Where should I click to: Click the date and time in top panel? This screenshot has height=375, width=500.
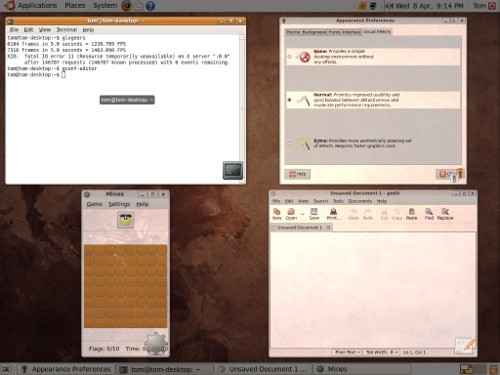pyautogui.click(x=429, y=6)
